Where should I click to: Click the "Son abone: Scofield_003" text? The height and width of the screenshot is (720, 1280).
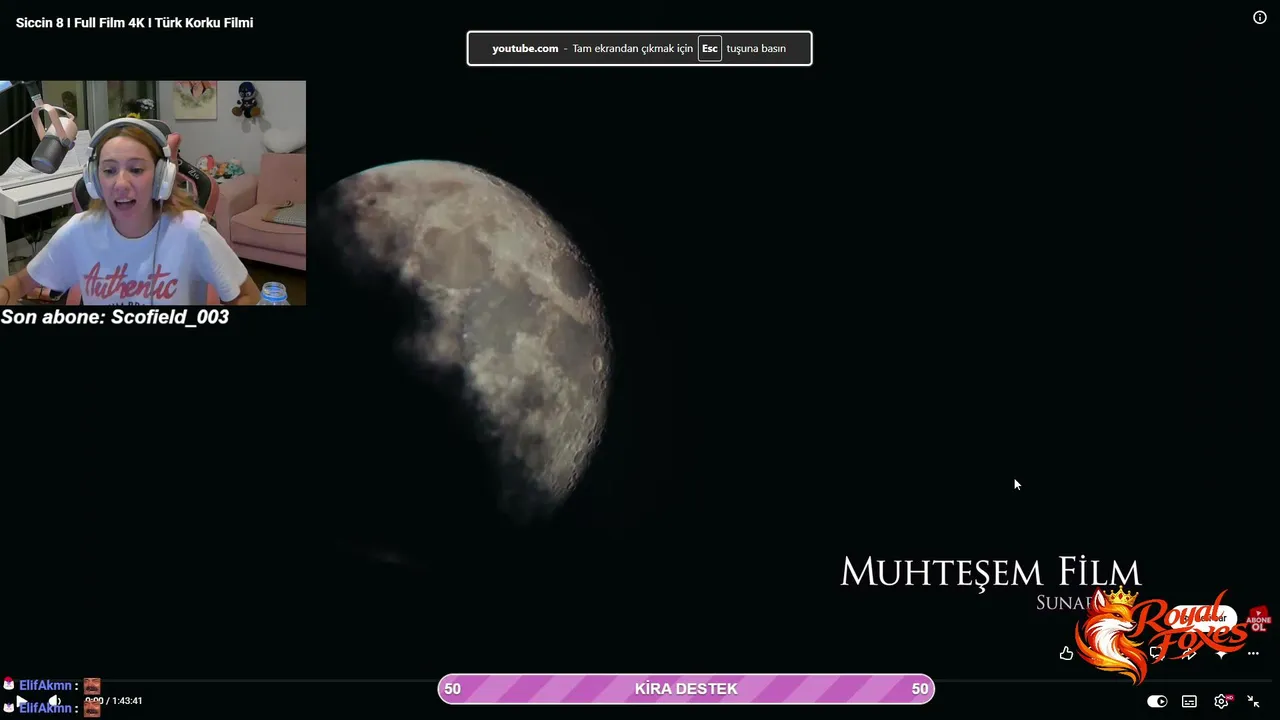tap(115, 317)
